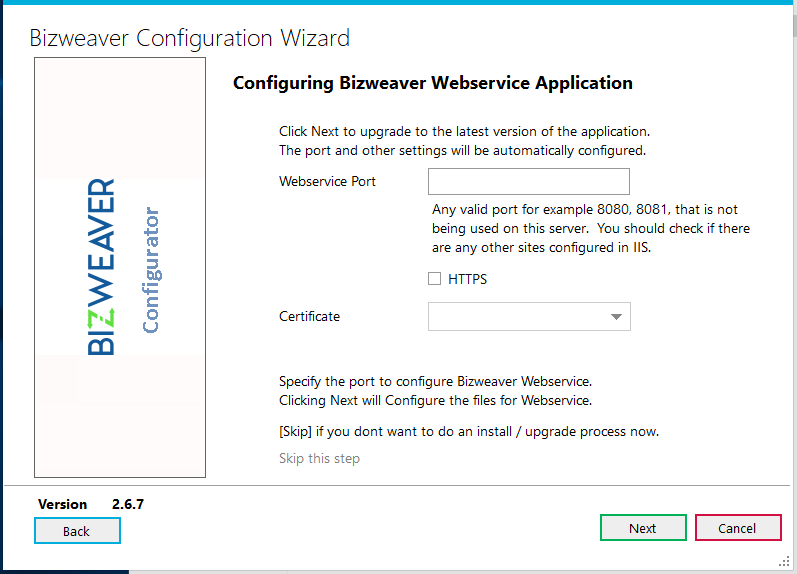
Task: Click the 'Certificate' label
Action: pyautogui.click(x=309, y=316)
